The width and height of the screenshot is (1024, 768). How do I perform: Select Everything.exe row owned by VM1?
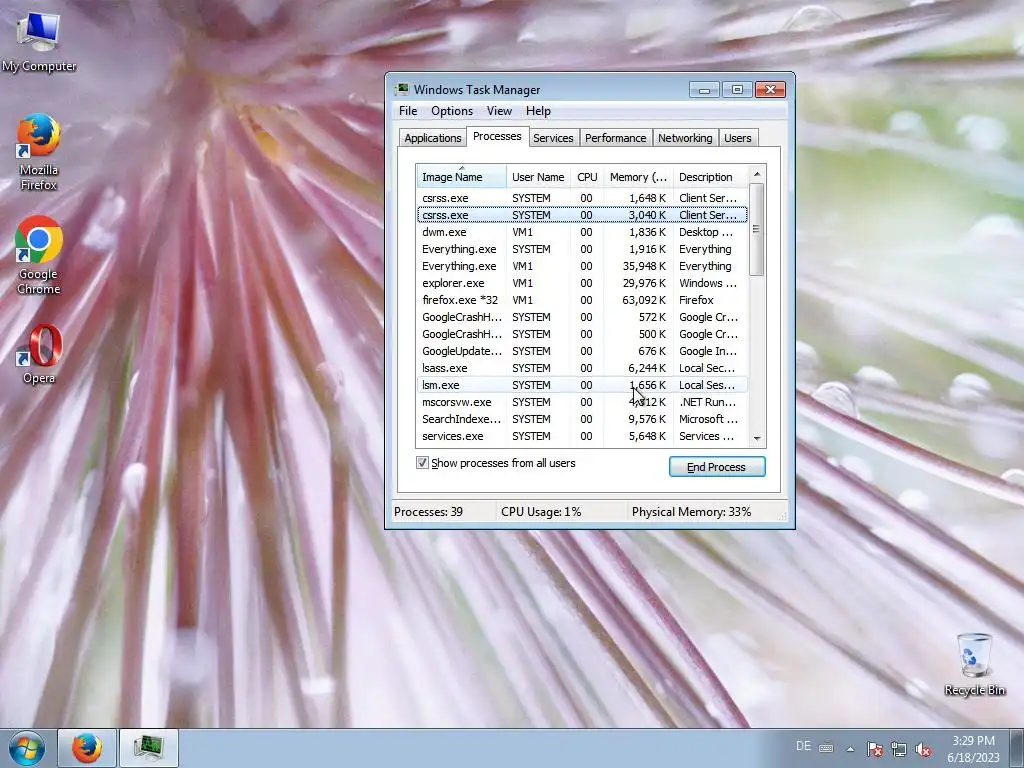pos(582,266)
